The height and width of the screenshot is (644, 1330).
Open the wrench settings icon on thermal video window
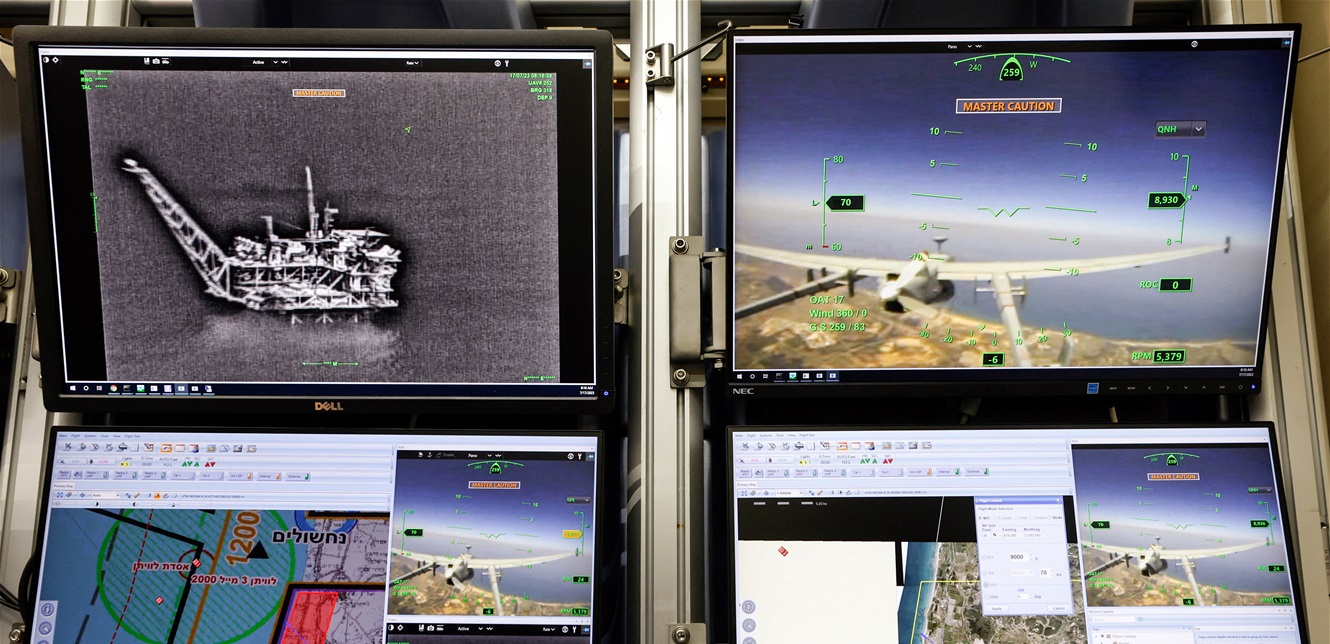(507, 63)
